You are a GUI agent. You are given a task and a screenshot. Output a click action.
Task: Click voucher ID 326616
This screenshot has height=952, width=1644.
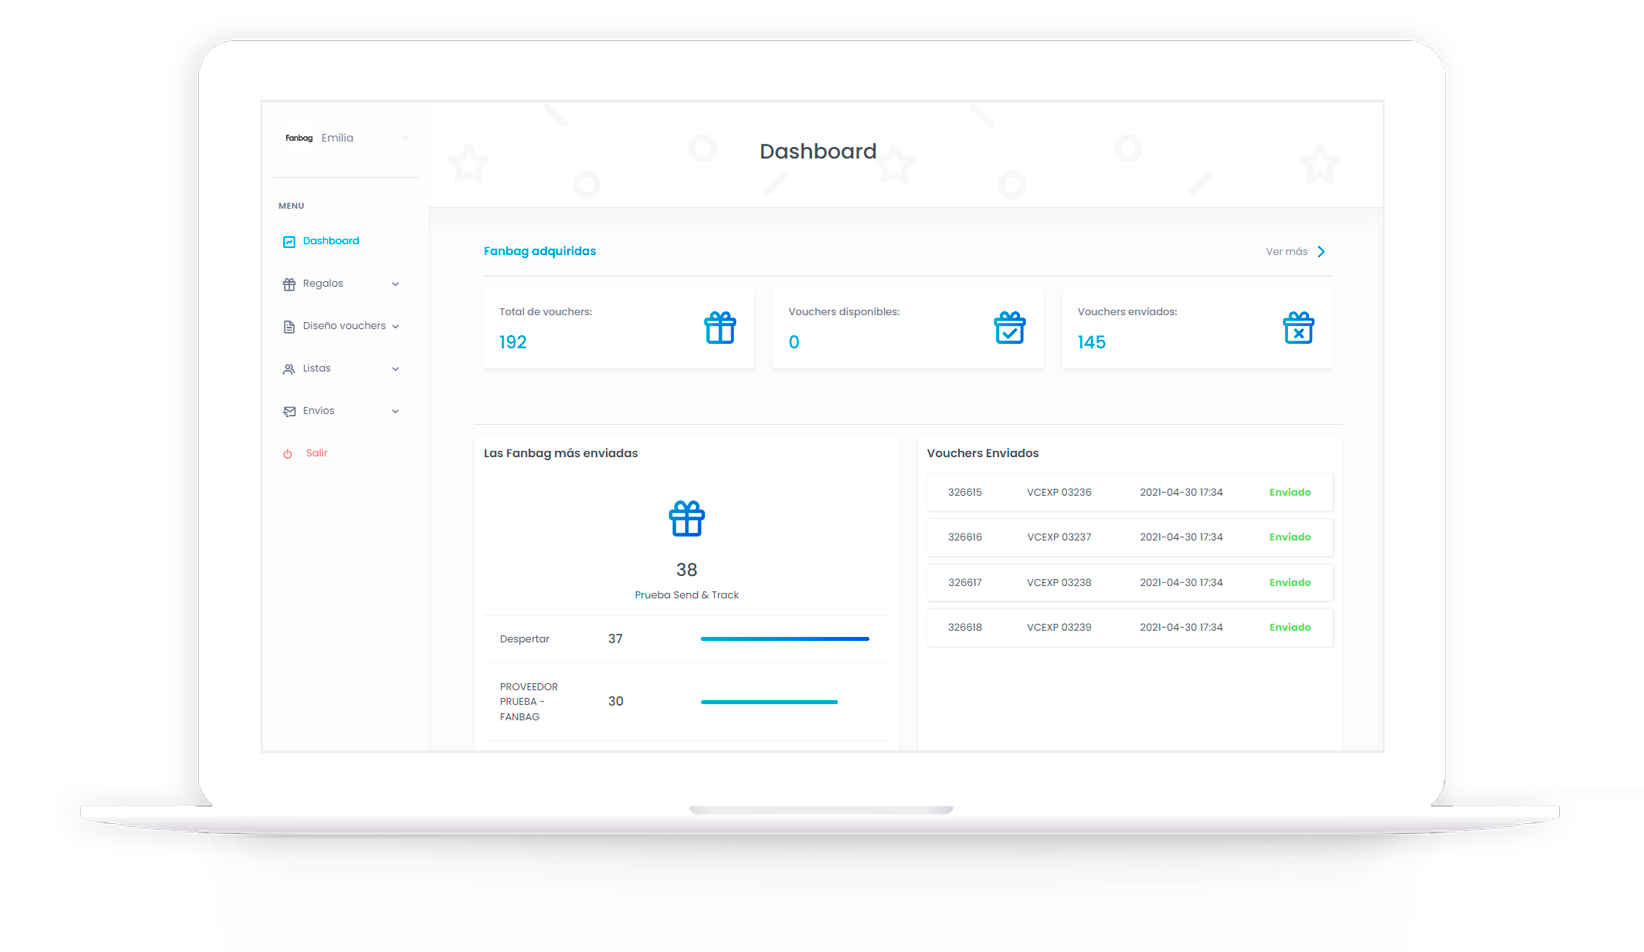click(965, 537)
